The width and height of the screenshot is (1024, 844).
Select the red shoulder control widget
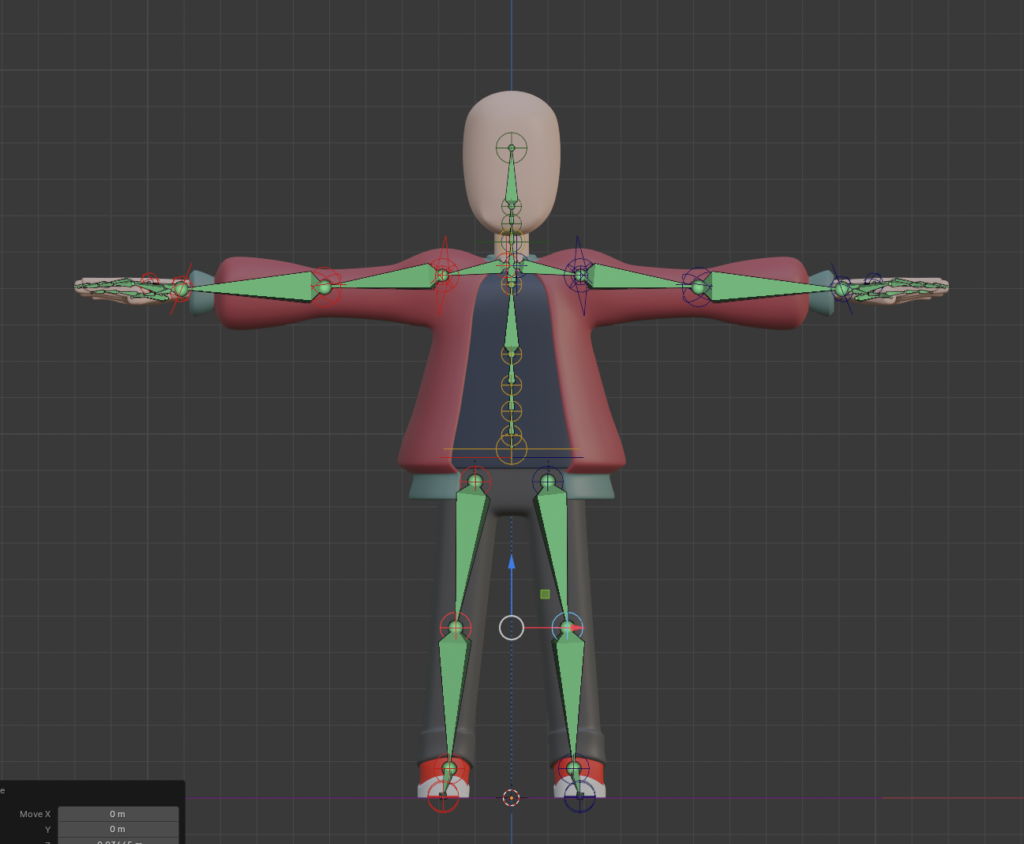444,273
